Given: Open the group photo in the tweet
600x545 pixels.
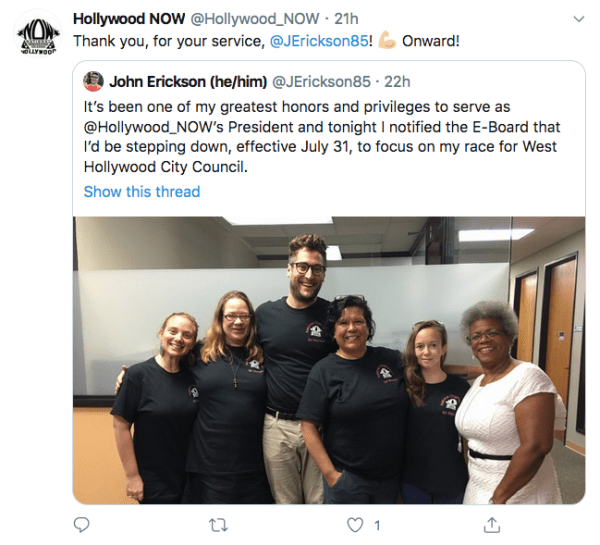Looking at the screenshot, I should point(329,360).
